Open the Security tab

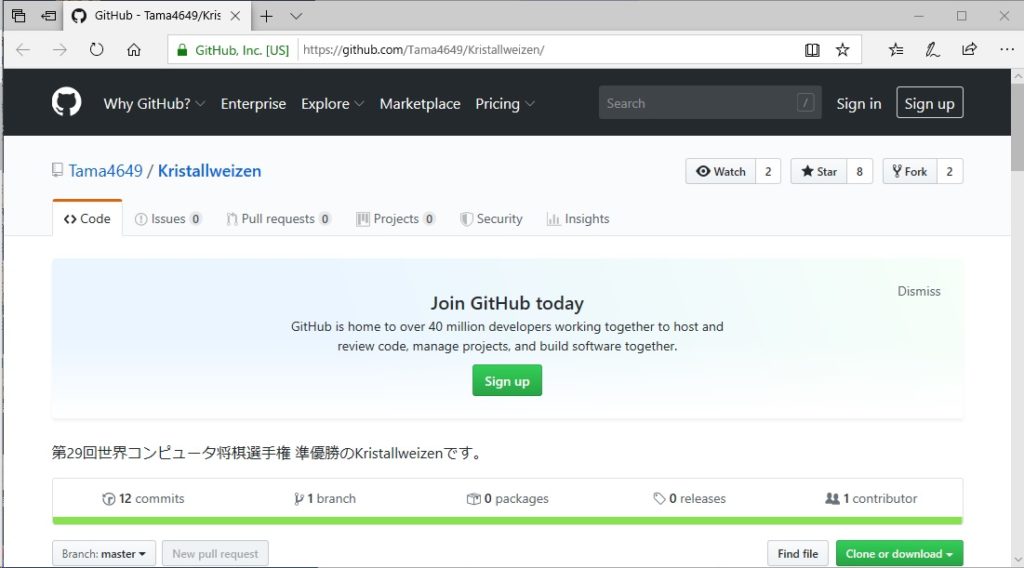click(x=492, y=219)
